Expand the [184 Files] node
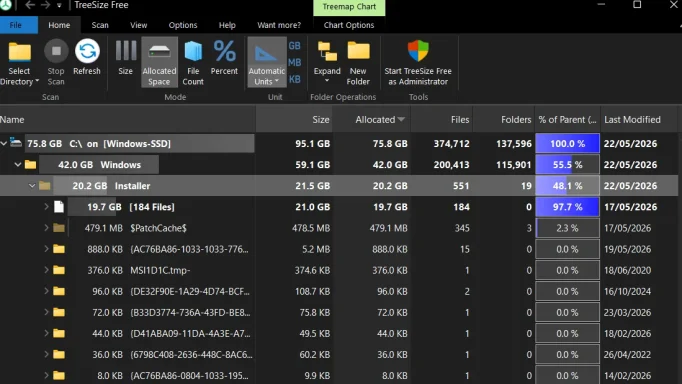 (46, 207)
